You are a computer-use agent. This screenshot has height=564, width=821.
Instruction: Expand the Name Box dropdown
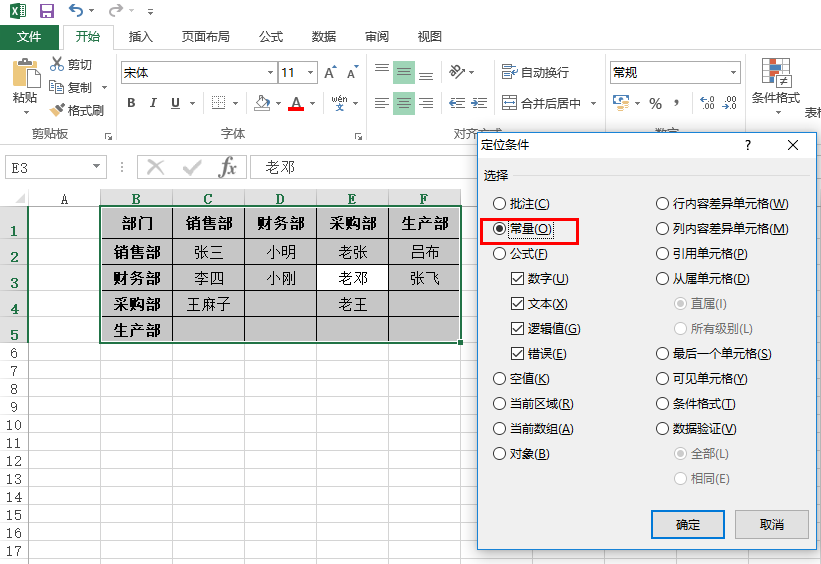click(96, 167)
